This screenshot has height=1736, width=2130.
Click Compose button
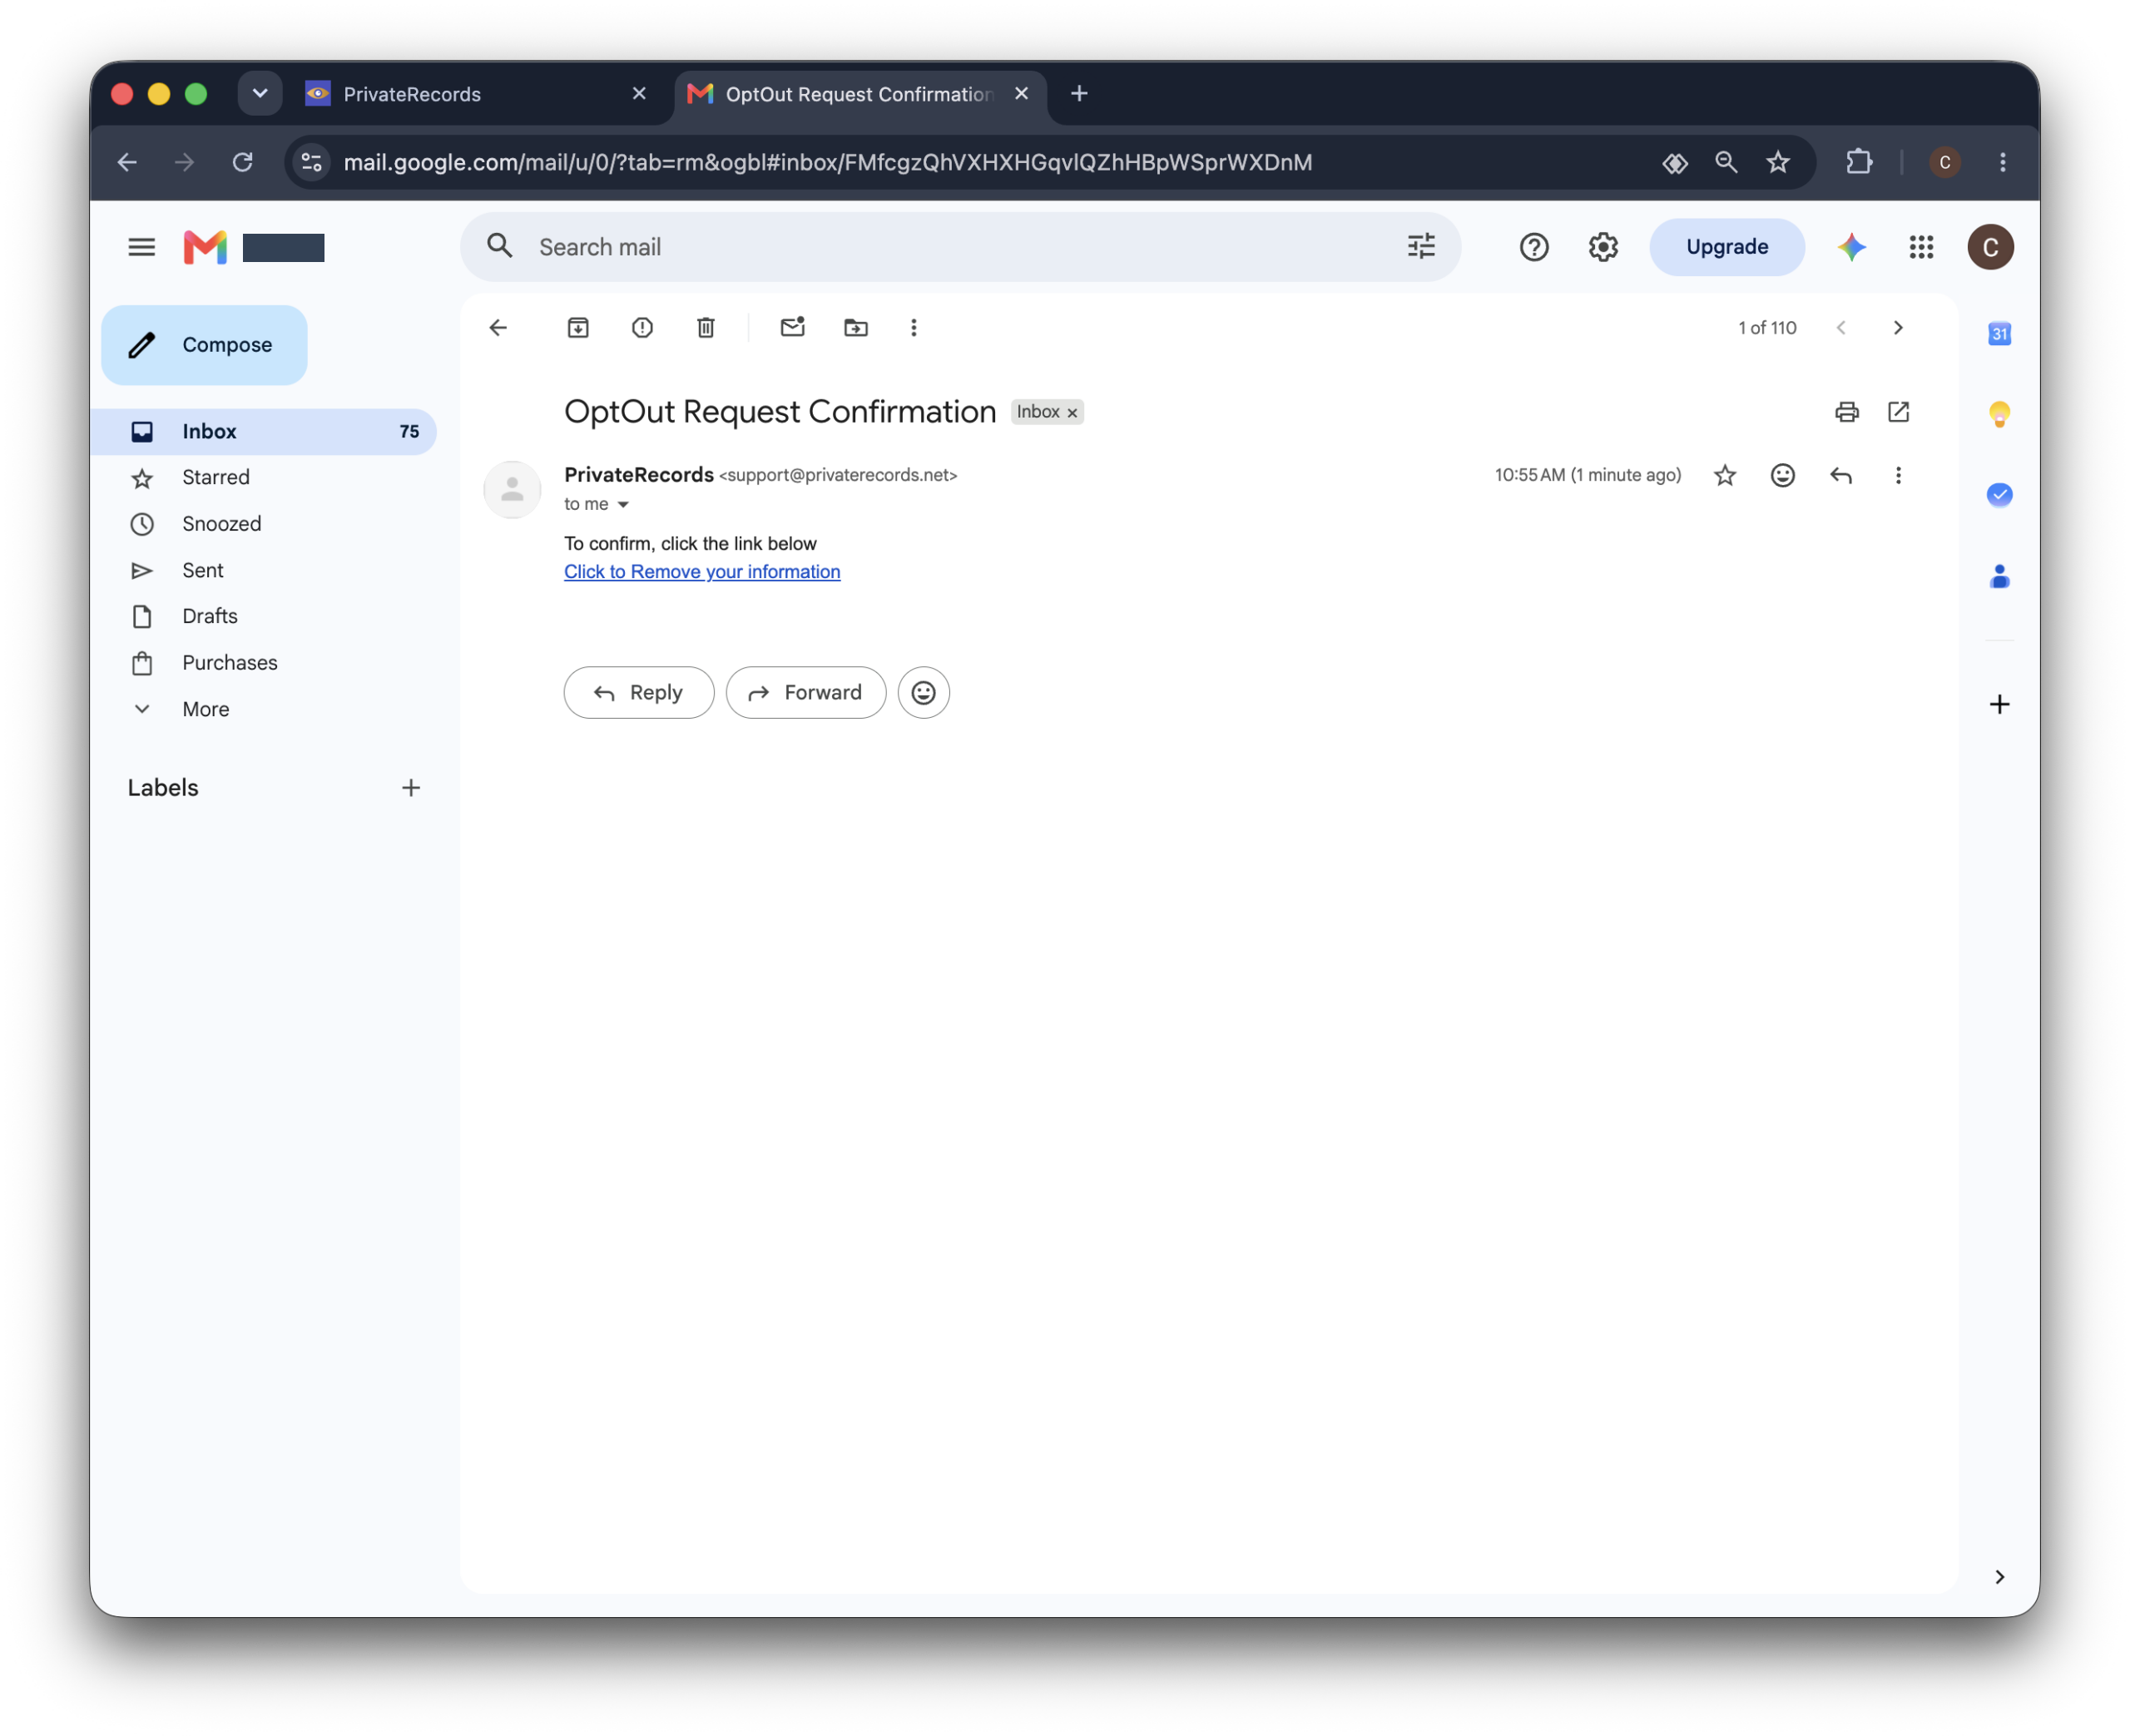[x=204, y=345]
